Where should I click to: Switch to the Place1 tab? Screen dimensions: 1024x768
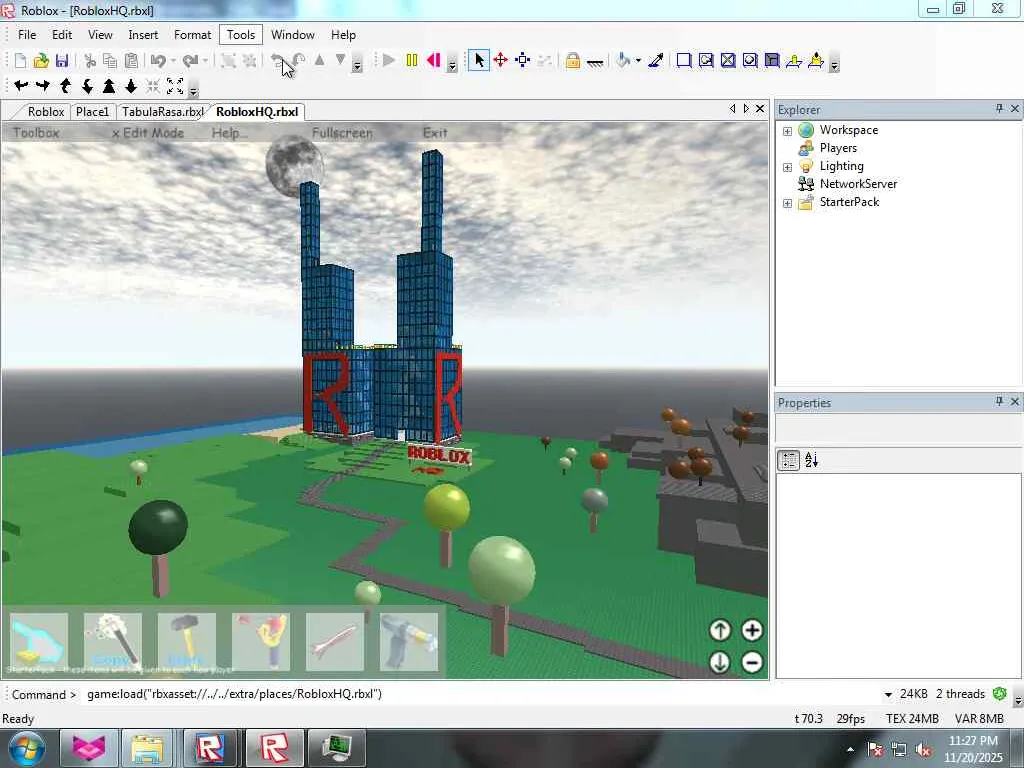92,112
